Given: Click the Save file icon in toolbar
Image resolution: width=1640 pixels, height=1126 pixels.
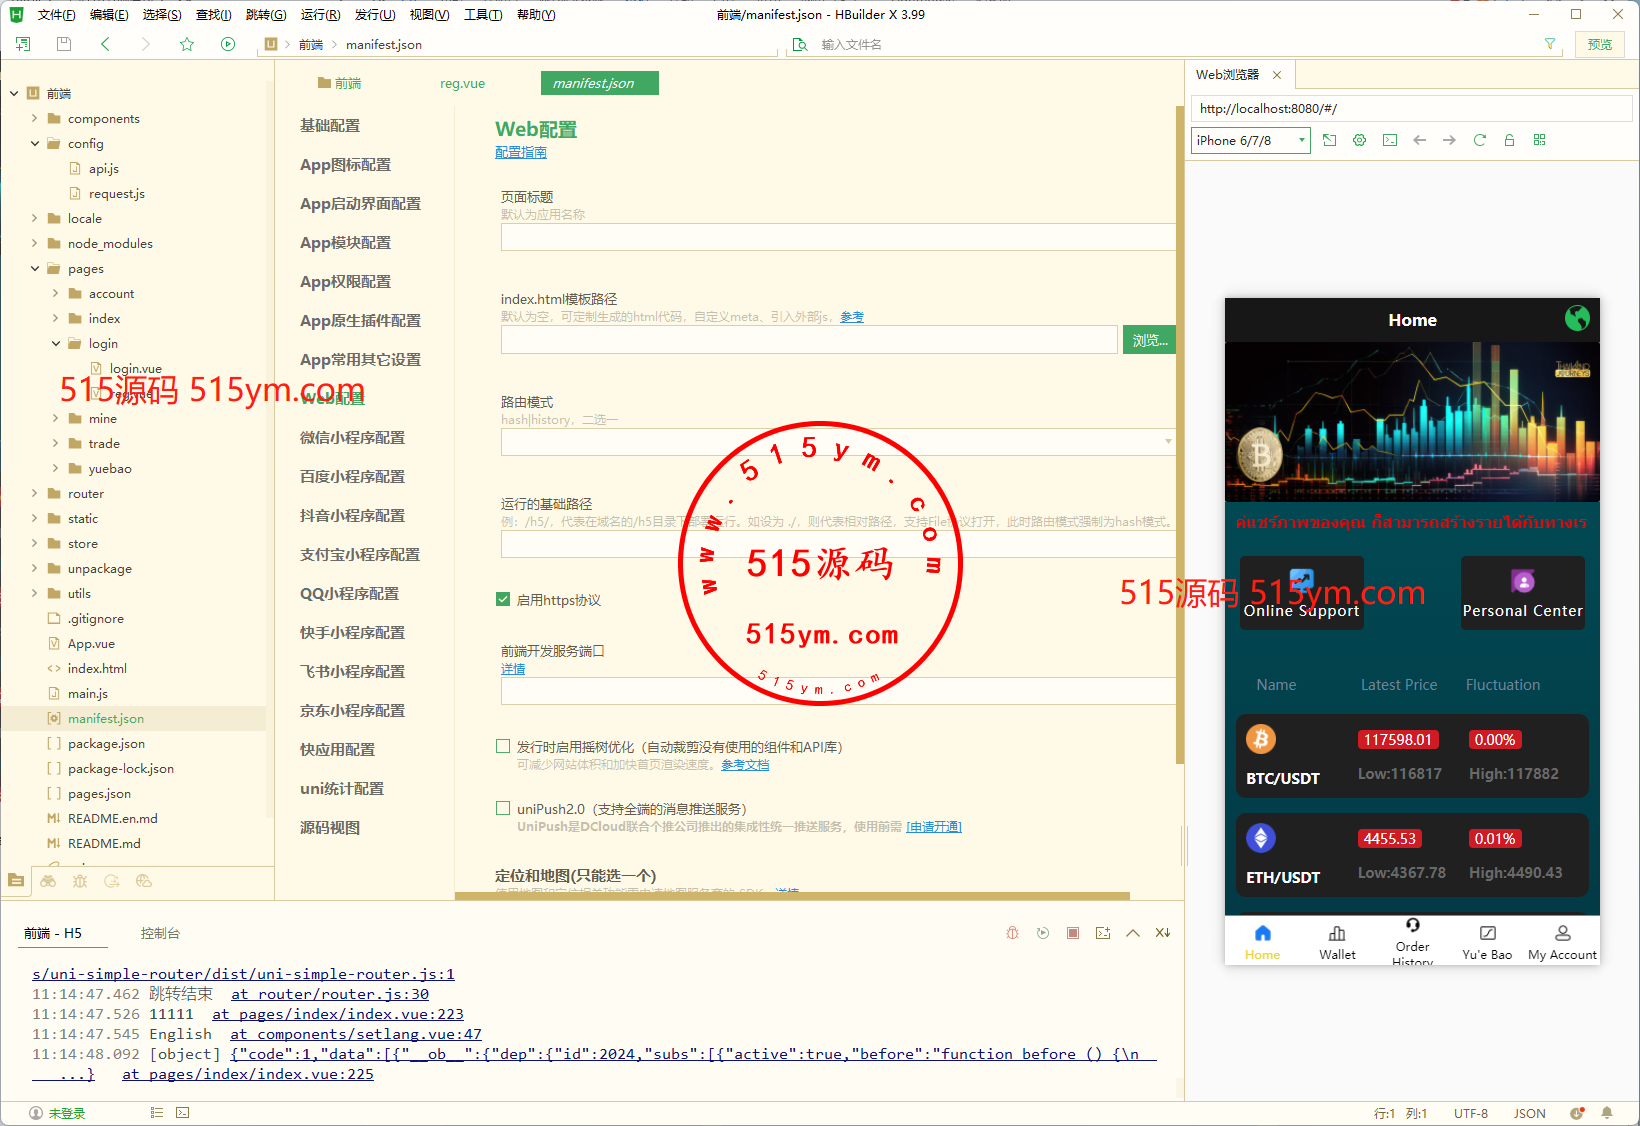Looking at the screenshot, I should [64, 44].
